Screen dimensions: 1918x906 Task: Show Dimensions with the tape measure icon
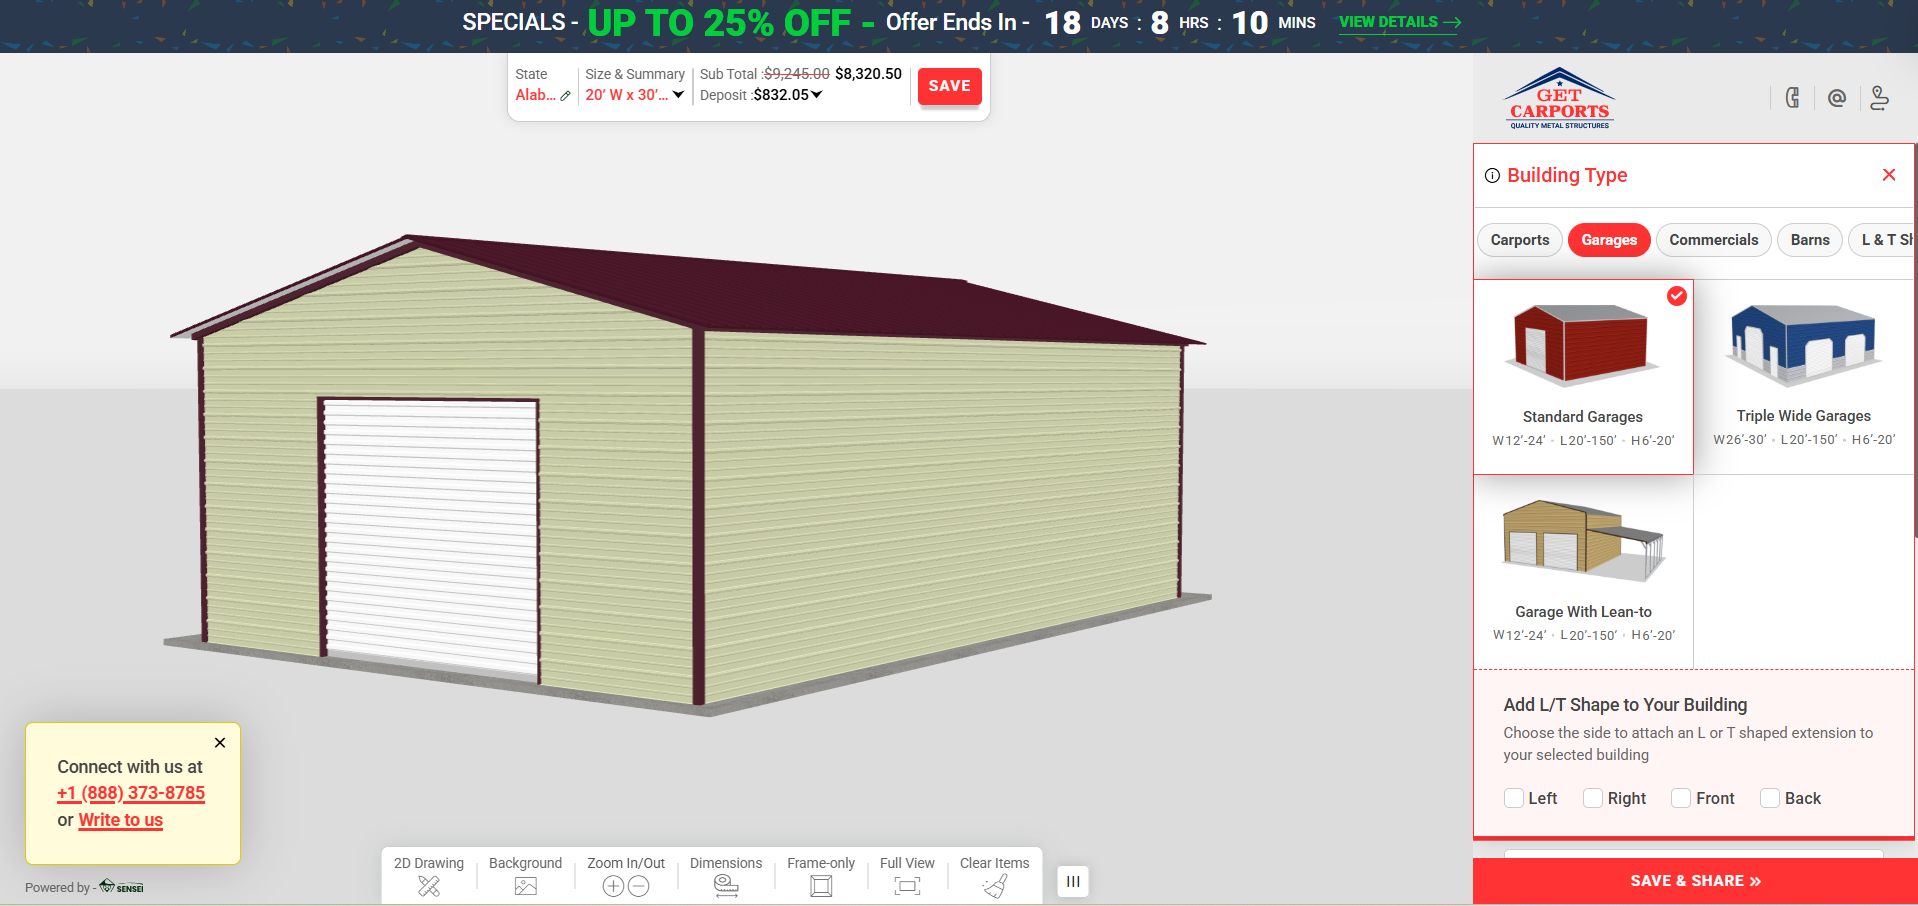[725, 885]
